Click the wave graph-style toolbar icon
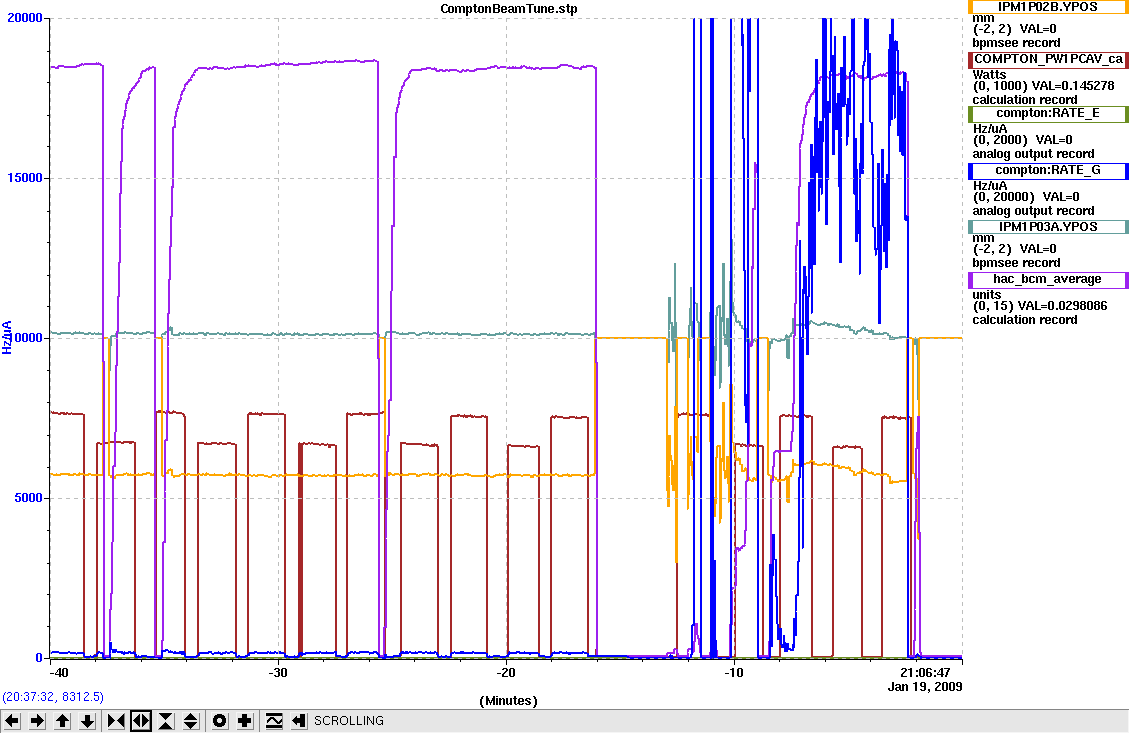 274,721
